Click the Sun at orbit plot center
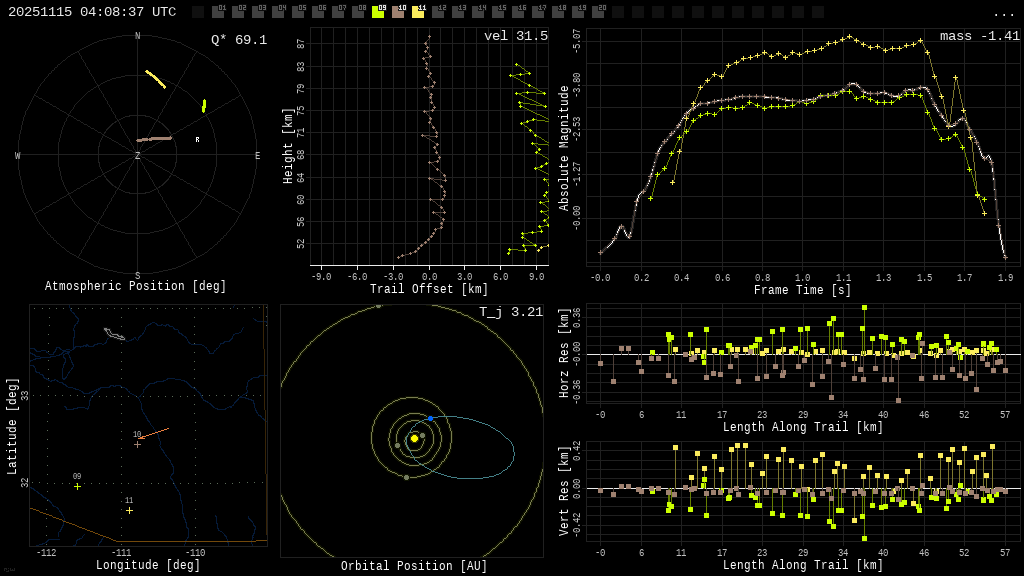The width and height of the screenshot is (1024, 576). coord(414,438)
